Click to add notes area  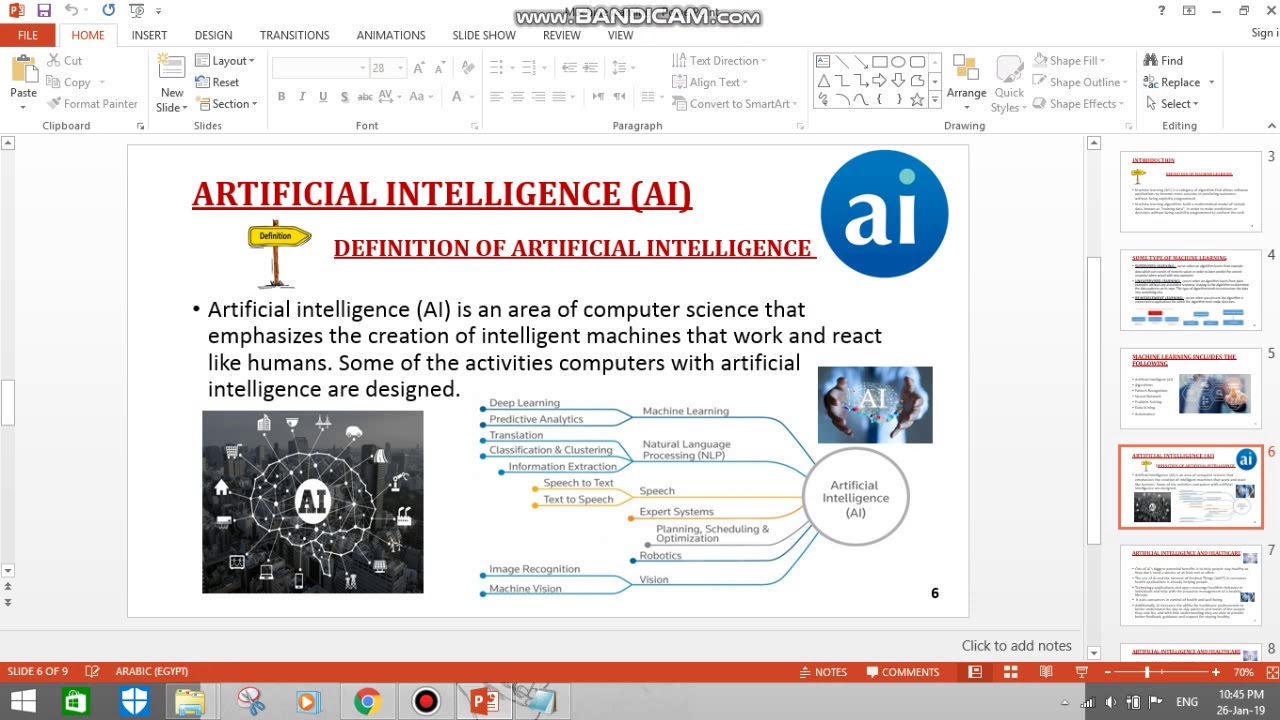coord(1016,646)
